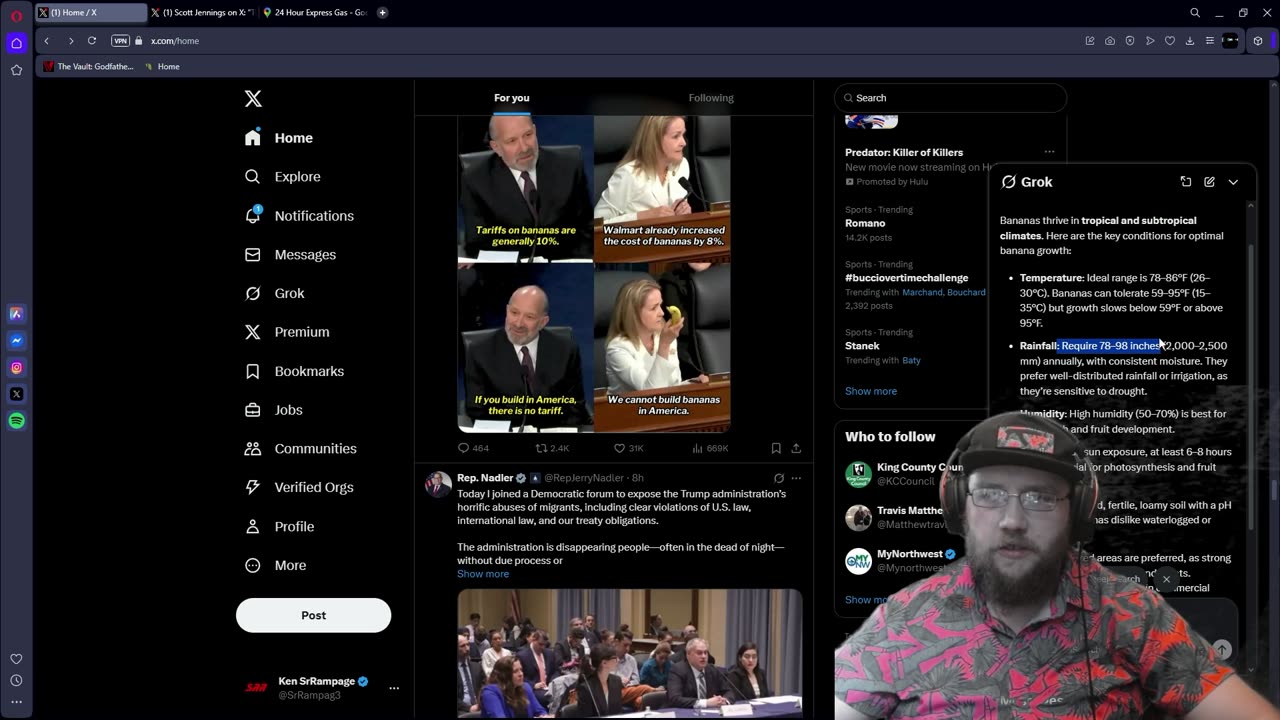1280x720 pixels.
Task: Open X Premium page
Action: (287, 332)
